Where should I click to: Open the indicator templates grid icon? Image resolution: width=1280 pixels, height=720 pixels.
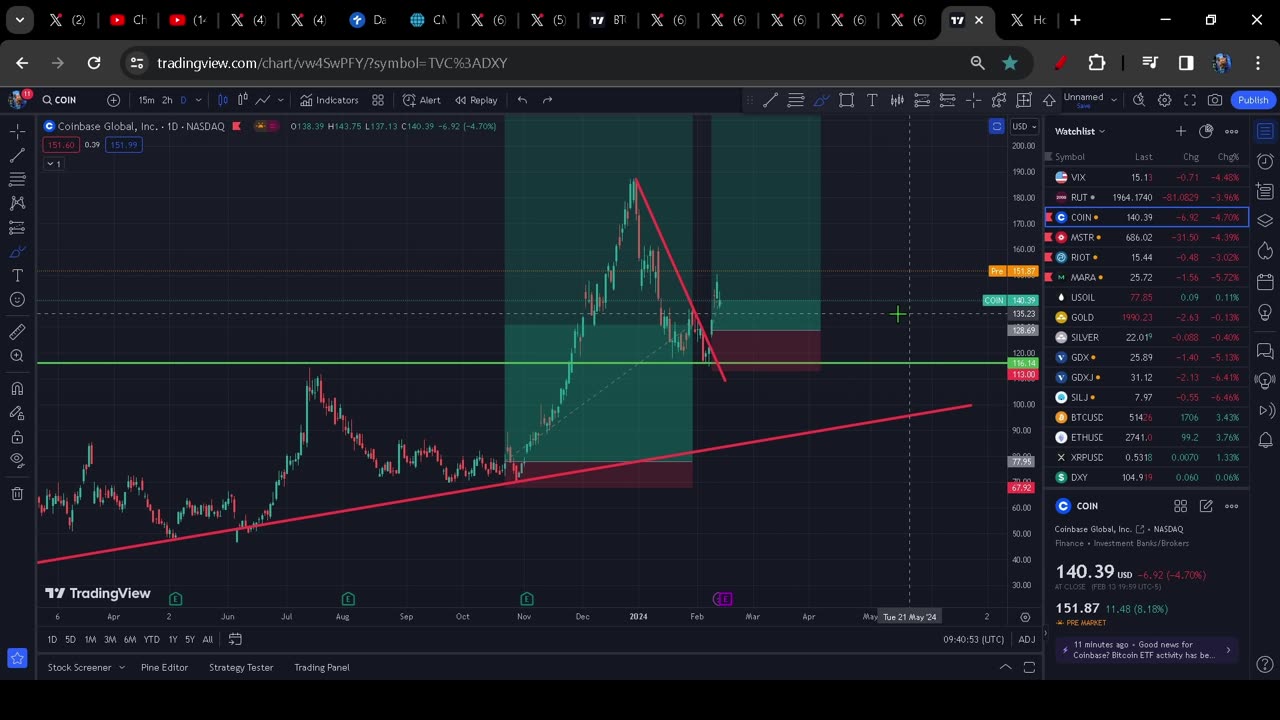click(x=378, y=100)
